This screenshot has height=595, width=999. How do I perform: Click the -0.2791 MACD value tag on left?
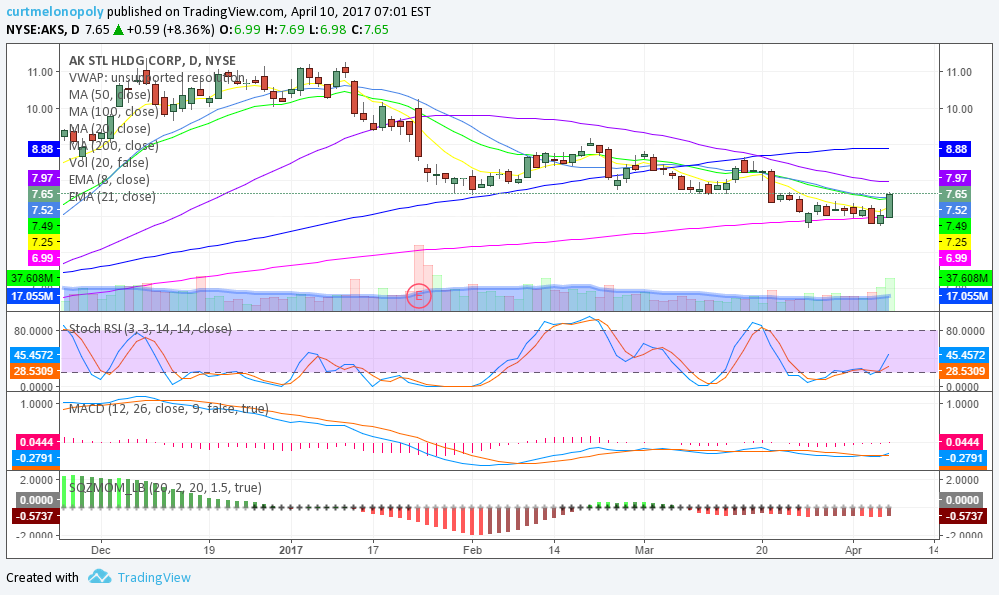36,458
